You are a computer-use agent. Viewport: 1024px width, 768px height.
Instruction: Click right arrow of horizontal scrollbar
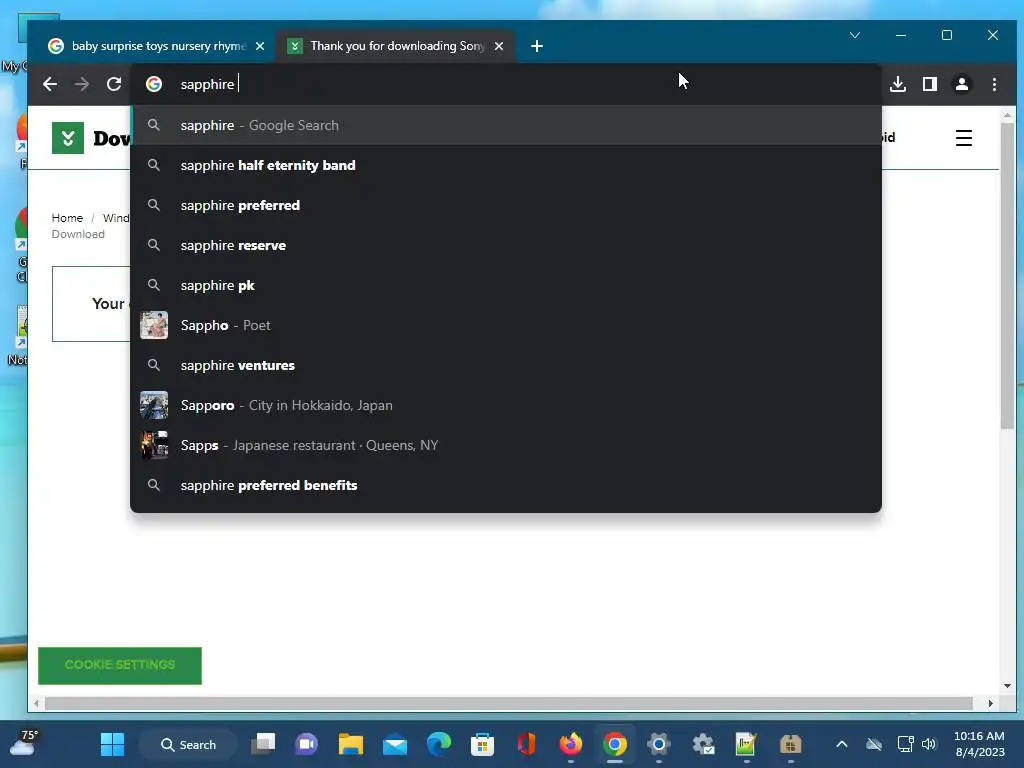(991, 703)
